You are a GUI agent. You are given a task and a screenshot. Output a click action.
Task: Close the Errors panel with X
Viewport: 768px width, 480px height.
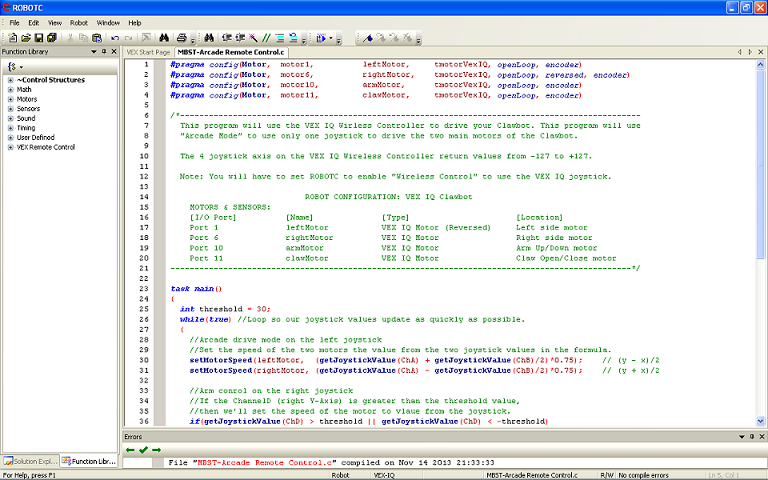tap(762, 436)
